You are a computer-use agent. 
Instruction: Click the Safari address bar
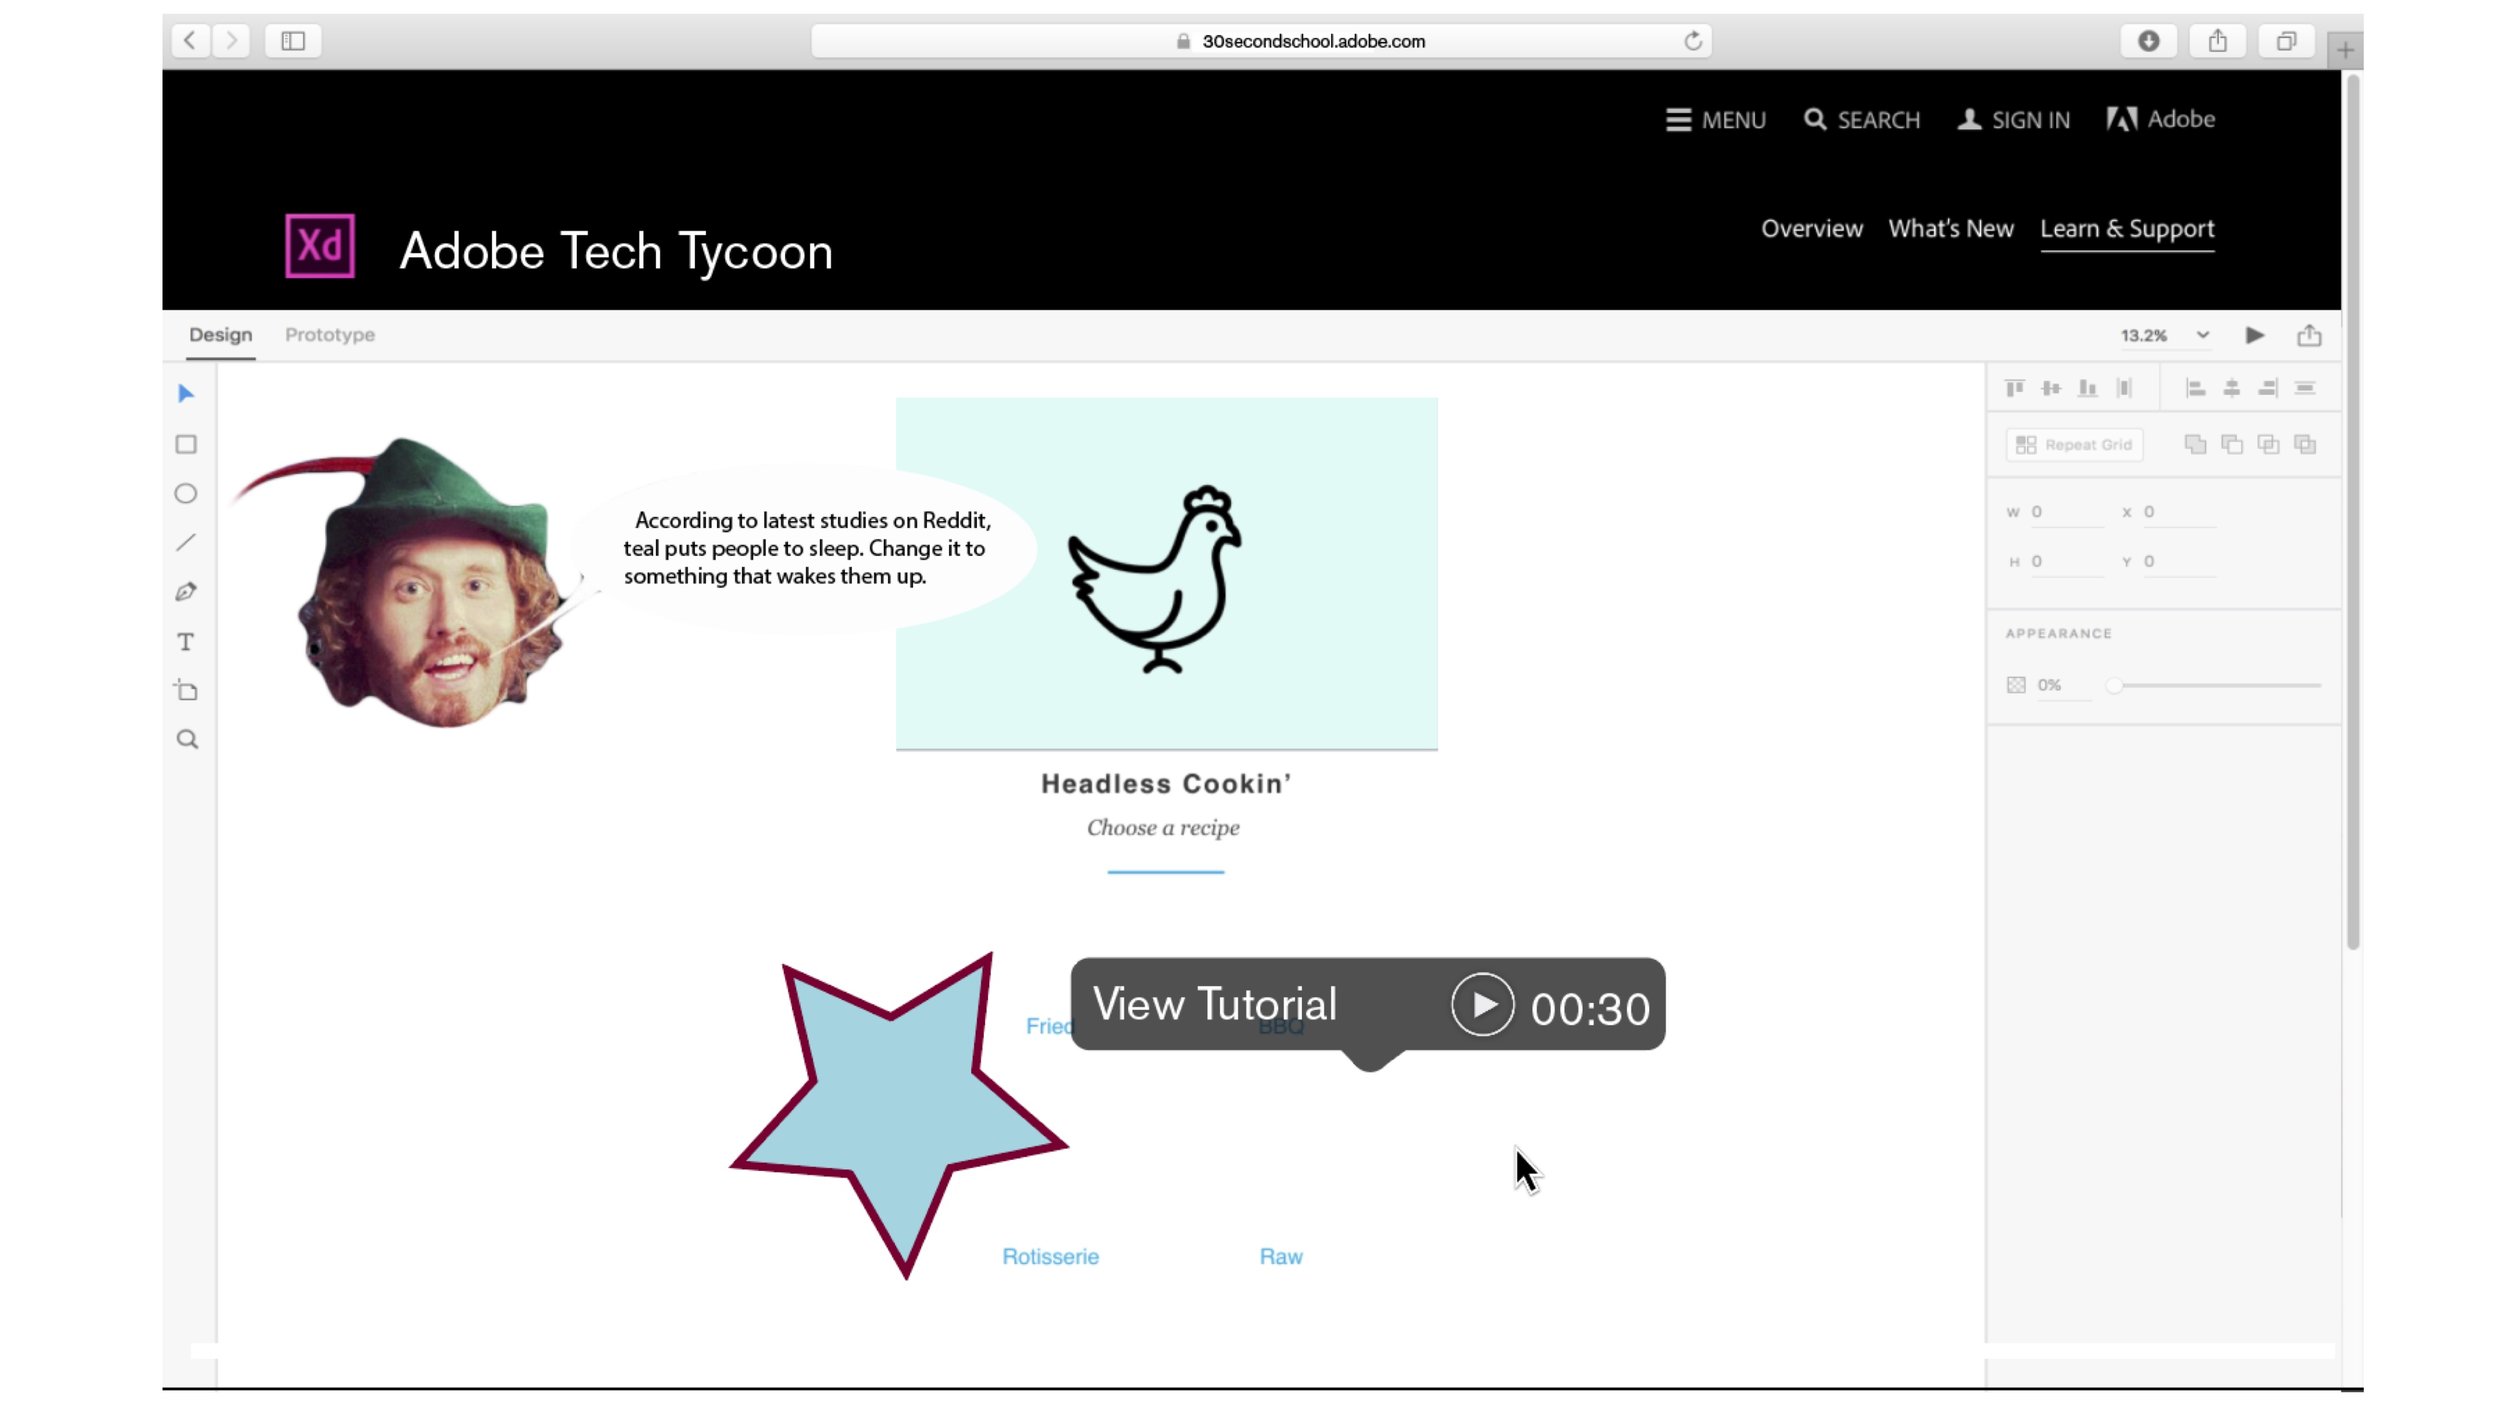tap(1260, 41)
